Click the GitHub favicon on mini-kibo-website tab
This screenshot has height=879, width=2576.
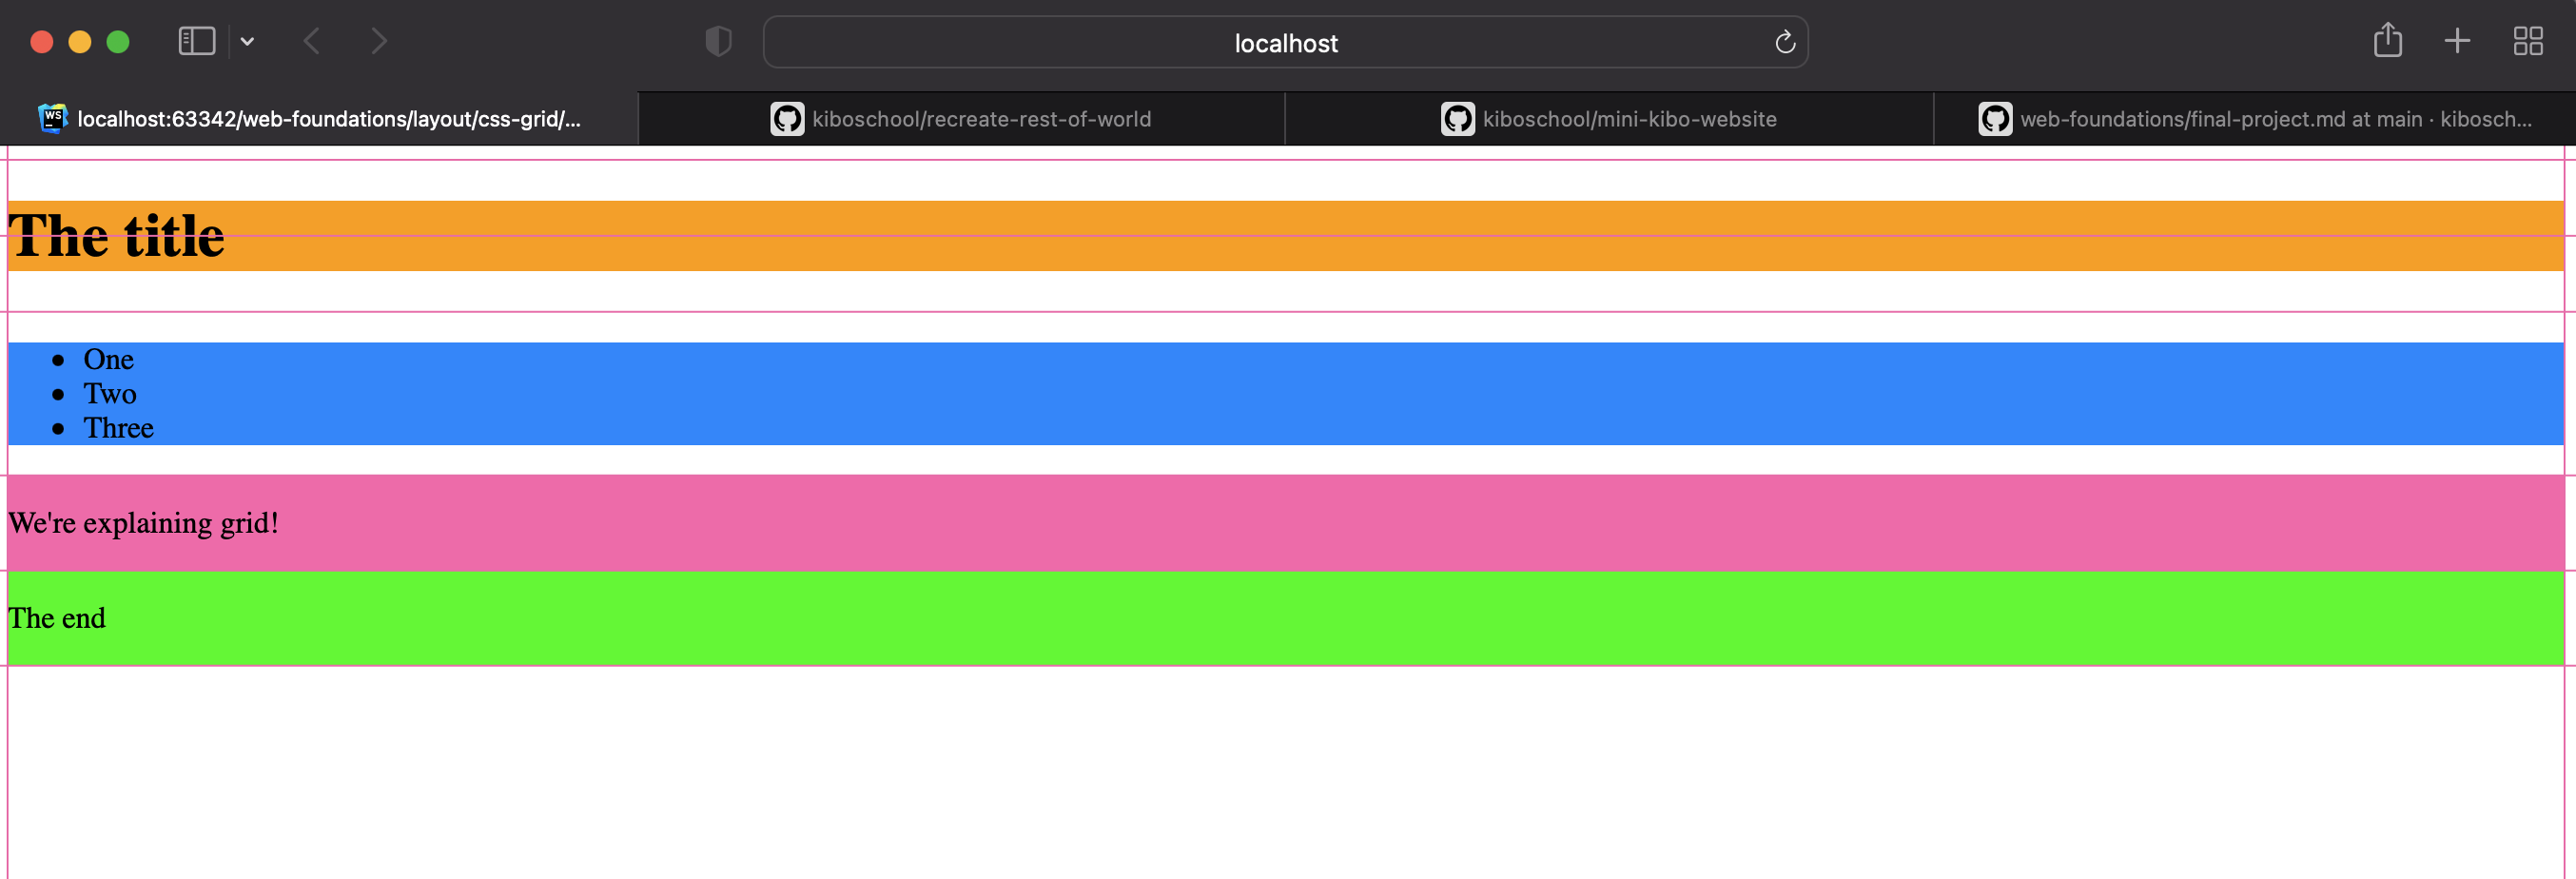pos(1457,119)
